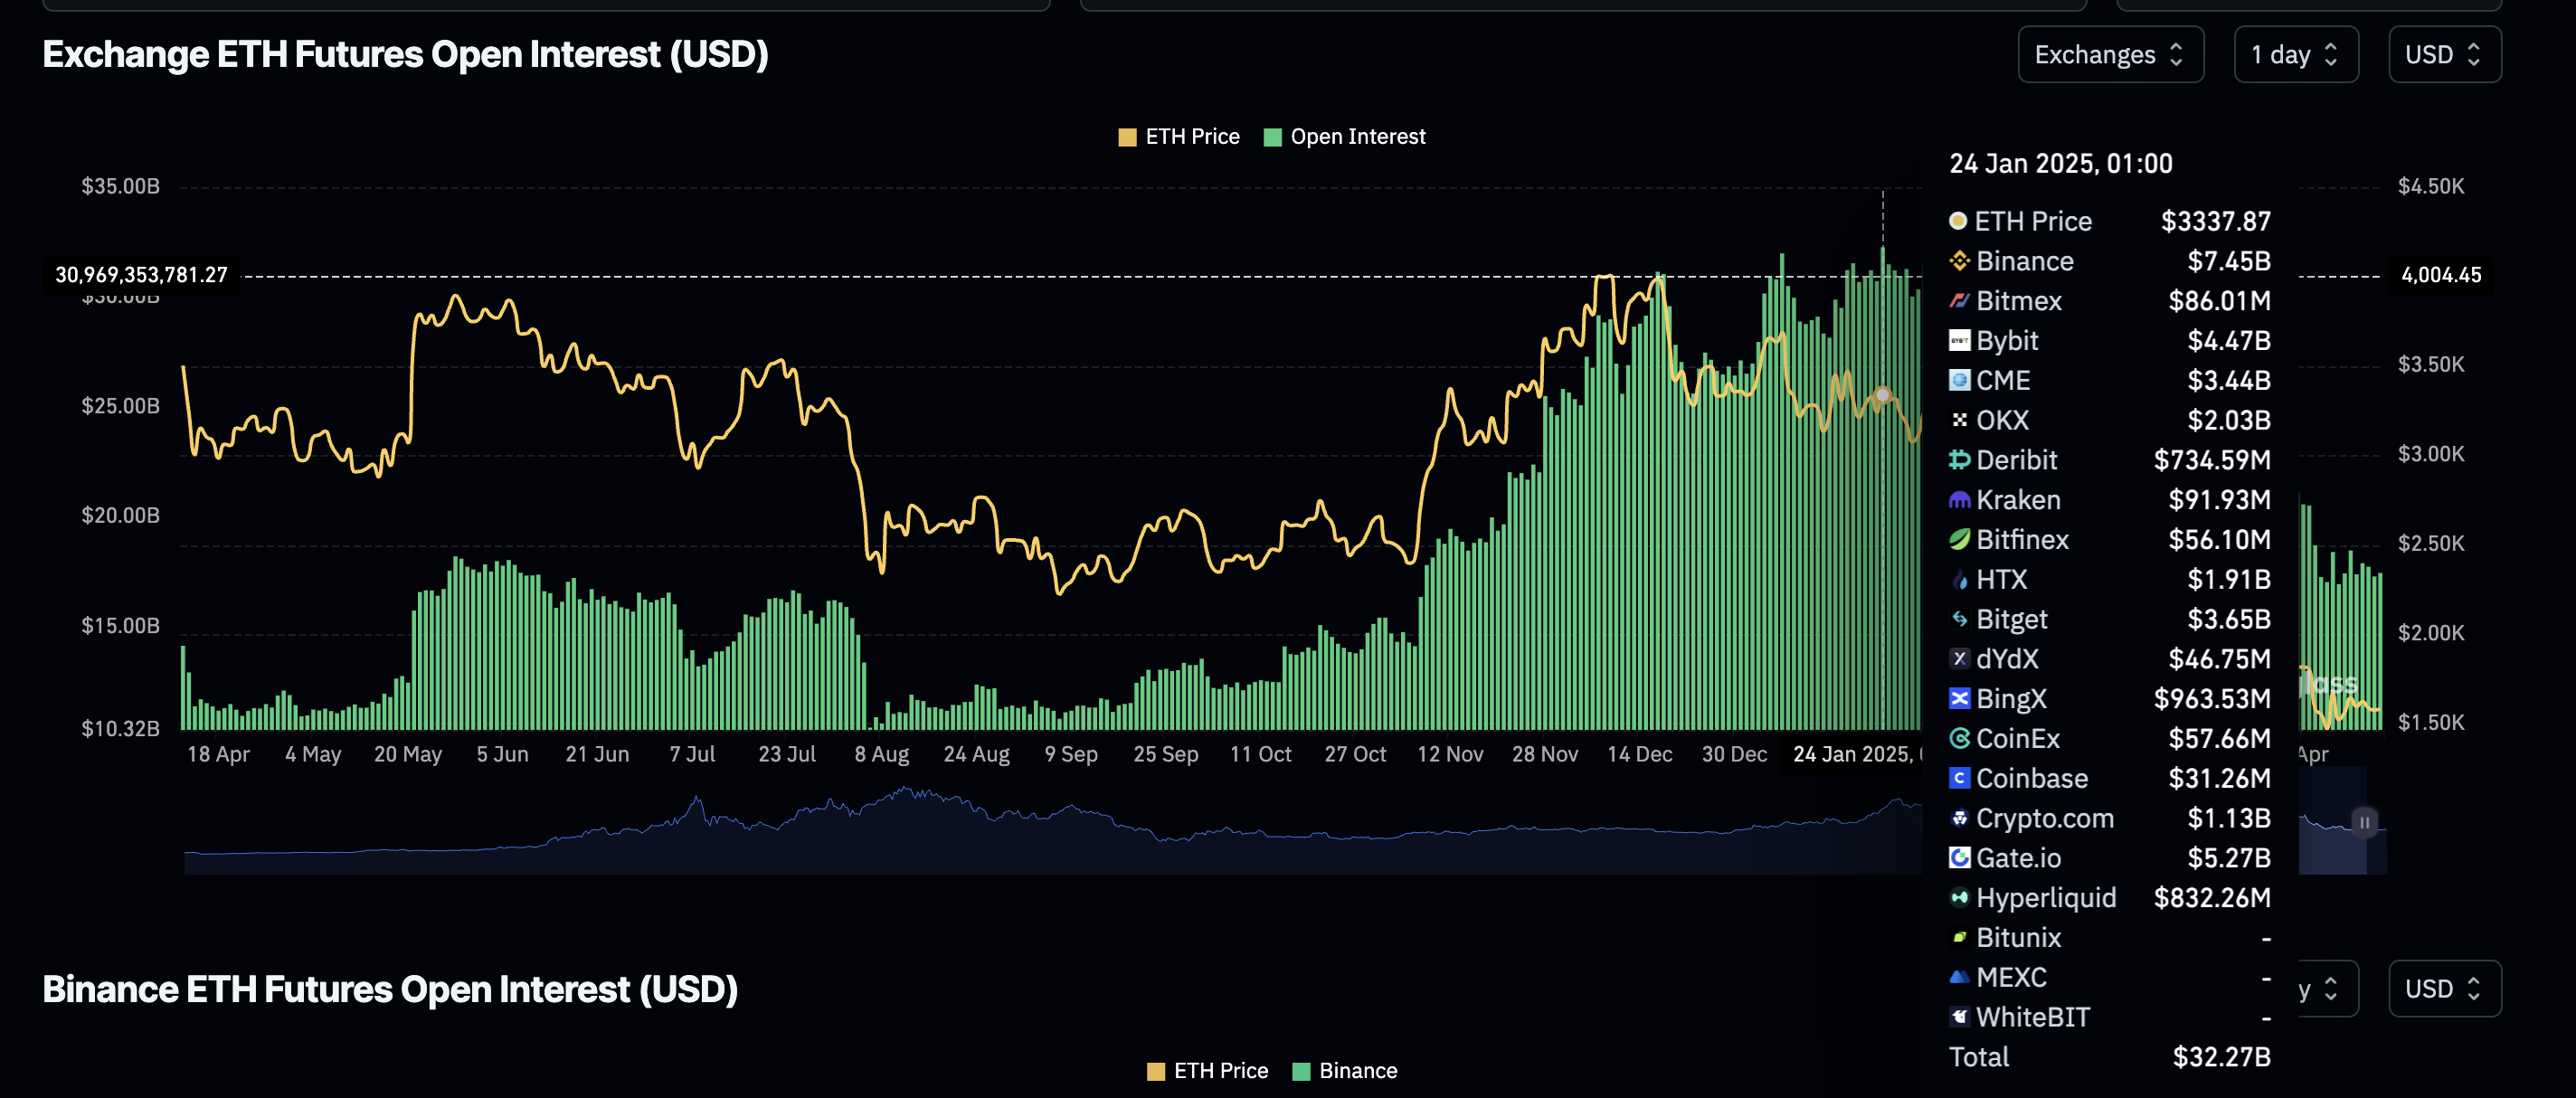
Task: Click the Binance exchange icon in the tooltip
Action: click(1959, 261)
